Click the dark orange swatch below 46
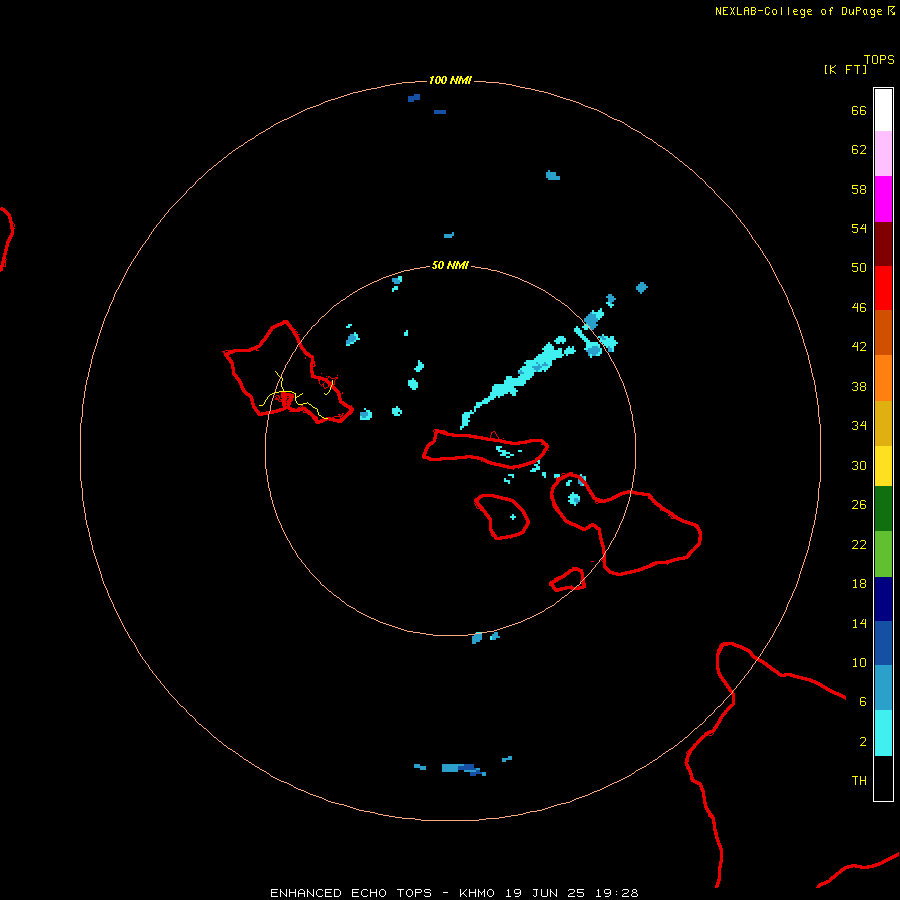This screenshot has height=900, width=900. tap(883, 333)
